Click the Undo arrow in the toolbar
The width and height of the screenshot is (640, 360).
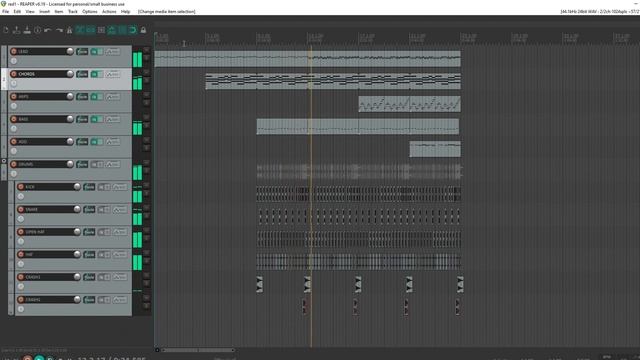(x=48, y=30)
